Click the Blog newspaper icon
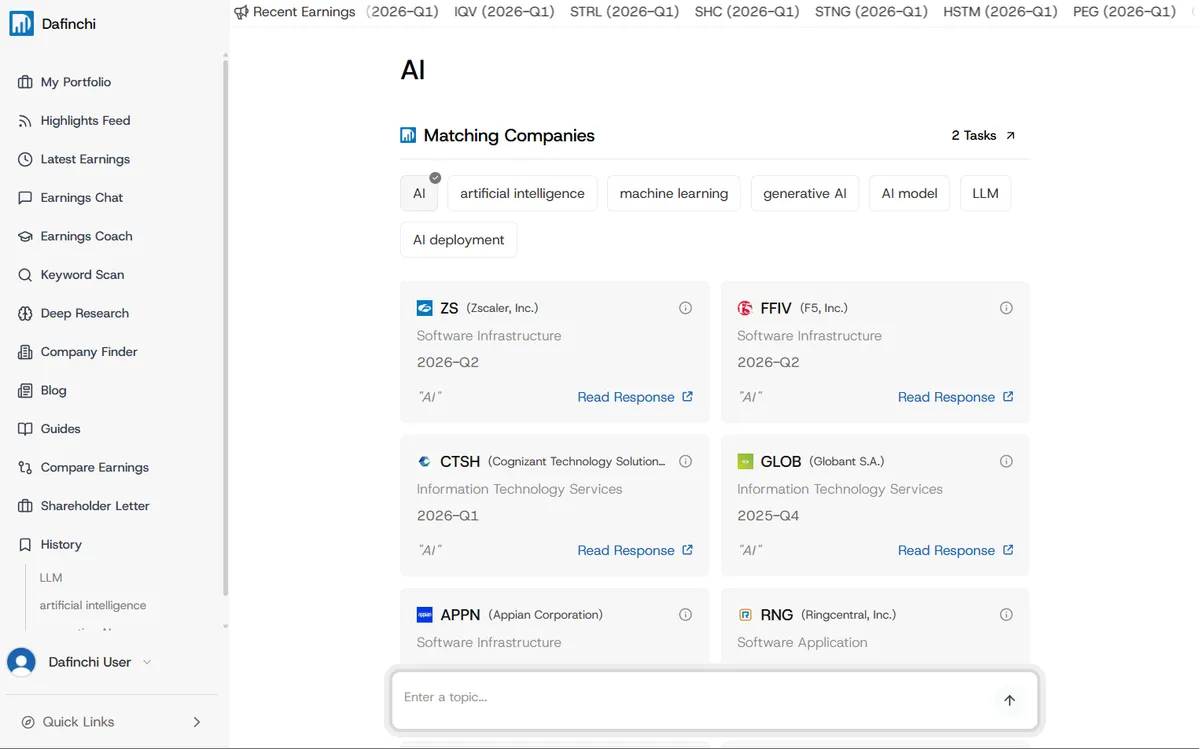 [25, 390]
